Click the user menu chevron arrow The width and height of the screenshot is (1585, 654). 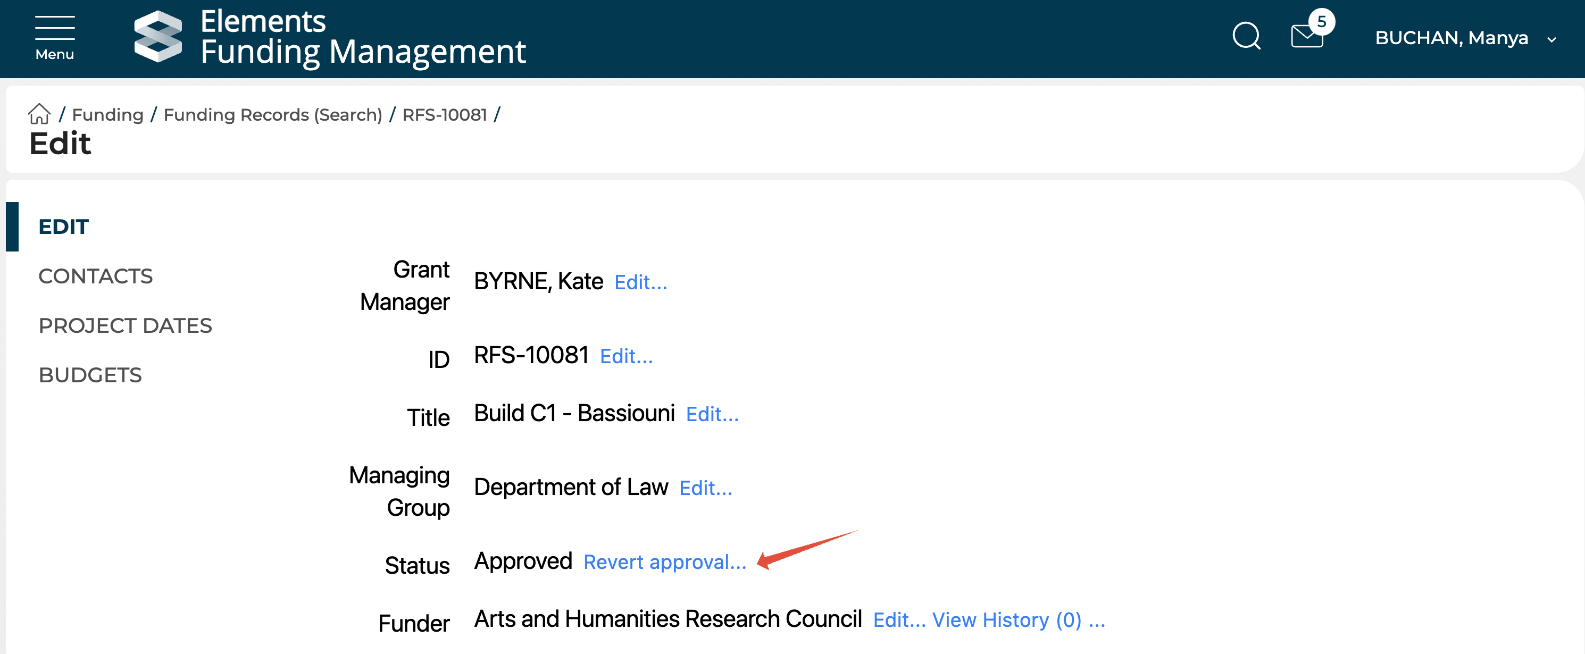pyautogui.click(x=1552, y=40)
